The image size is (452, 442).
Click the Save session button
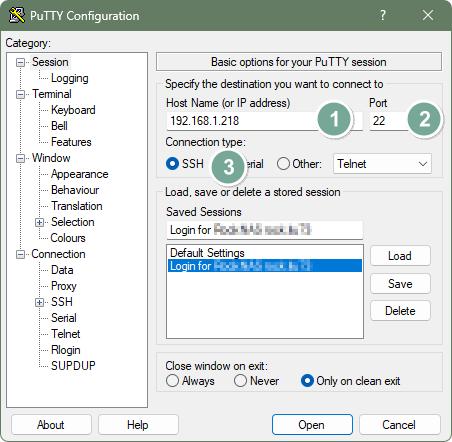pos(400,284)
